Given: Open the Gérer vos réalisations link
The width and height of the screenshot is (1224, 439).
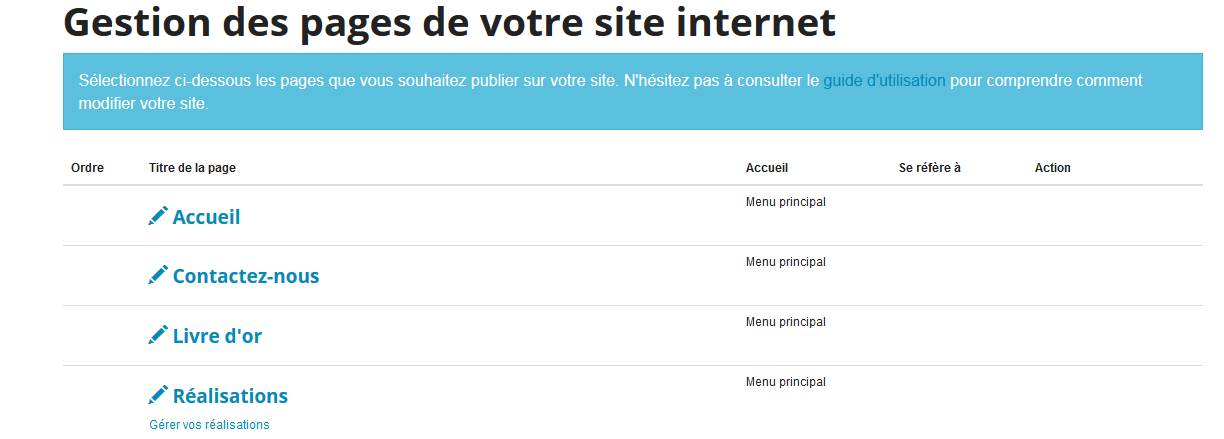Looking at the screenshot, I should coord(209,425).
